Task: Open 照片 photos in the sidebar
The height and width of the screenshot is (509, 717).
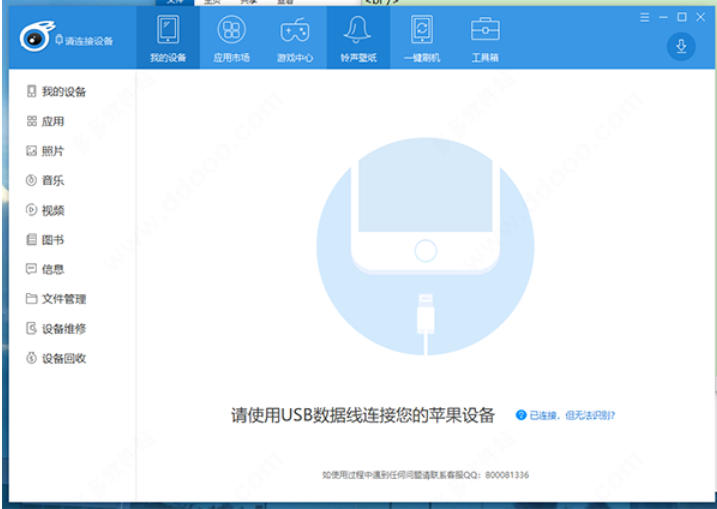Action: click(x=45, y=151)
